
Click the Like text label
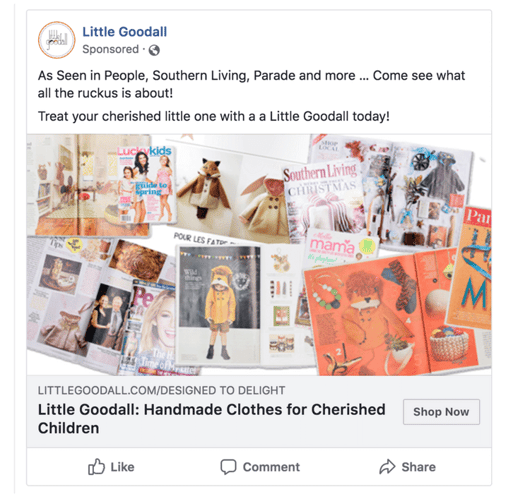pos(122,467)
